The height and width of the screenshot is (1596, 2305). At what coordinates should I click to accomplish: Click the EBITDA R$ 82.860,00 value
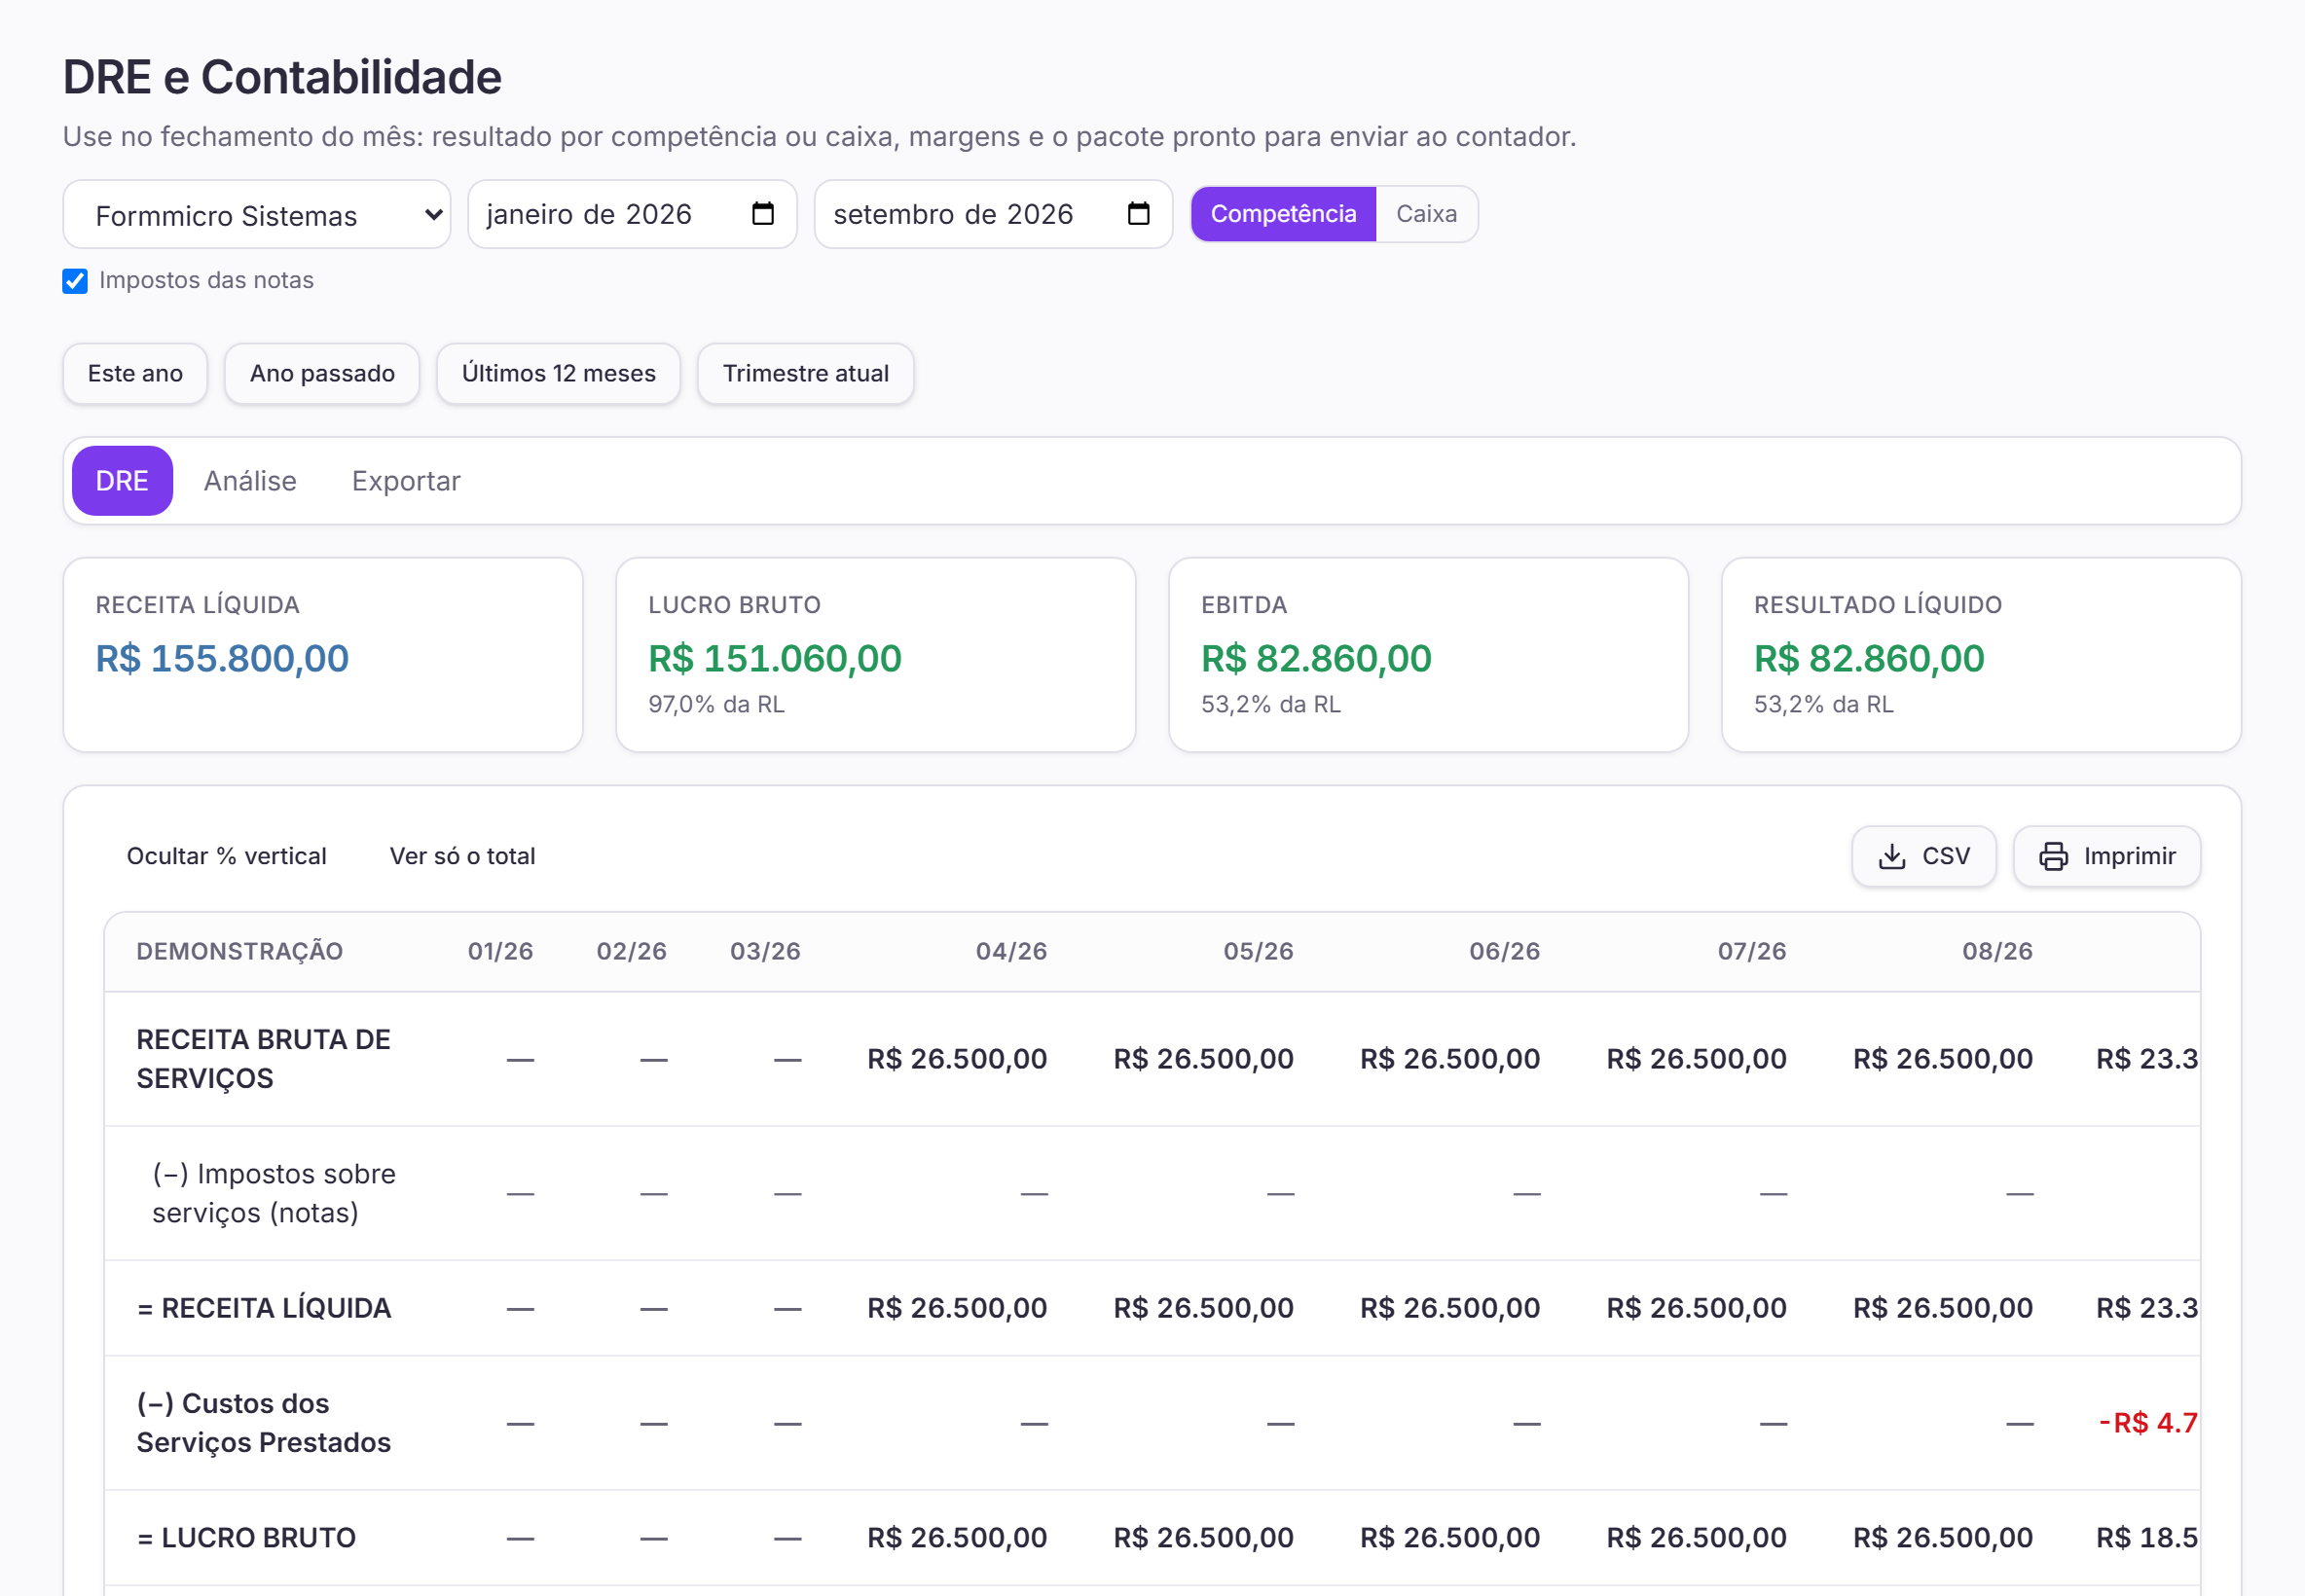tap(1316, 658)
